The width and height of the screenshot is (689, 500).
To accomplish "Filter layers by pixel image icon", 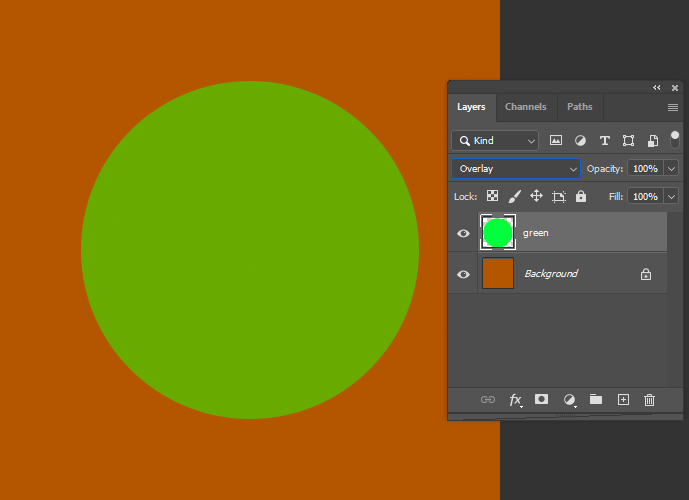I will (x=556, y=141).
